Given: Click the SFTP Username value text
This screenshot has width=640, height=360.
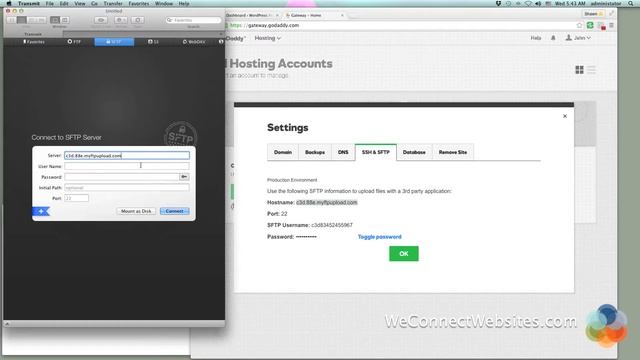Looking at the screenshot, I should pos(332,225).
